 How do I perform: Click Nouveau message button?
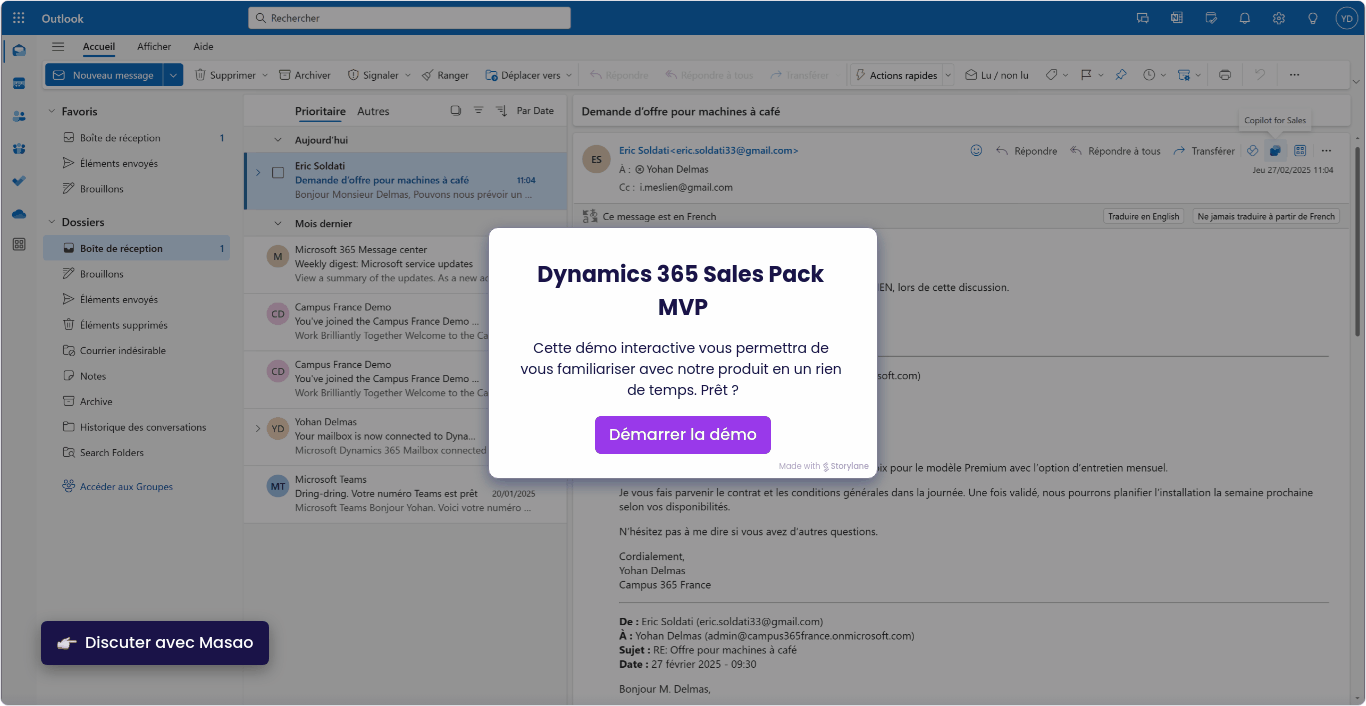104,75
